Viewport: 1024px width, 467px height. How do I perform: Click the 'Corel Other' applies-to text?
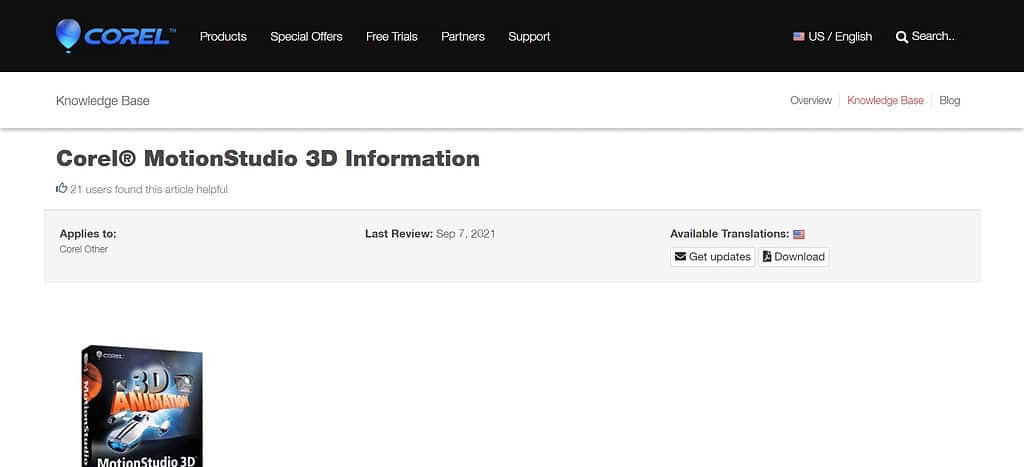tap(84, 250)
